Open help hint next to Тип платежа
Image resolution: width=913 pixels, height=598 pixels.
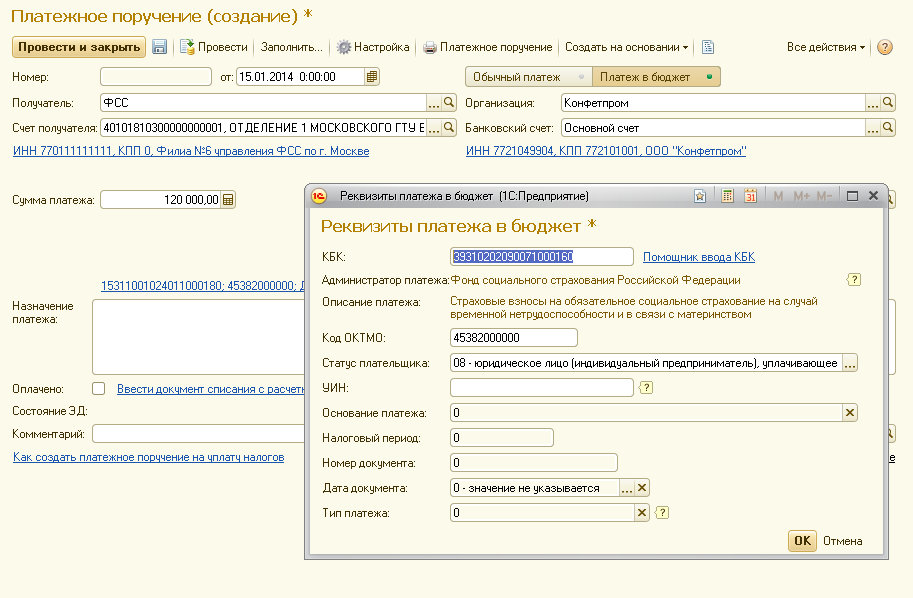(662, 512)
